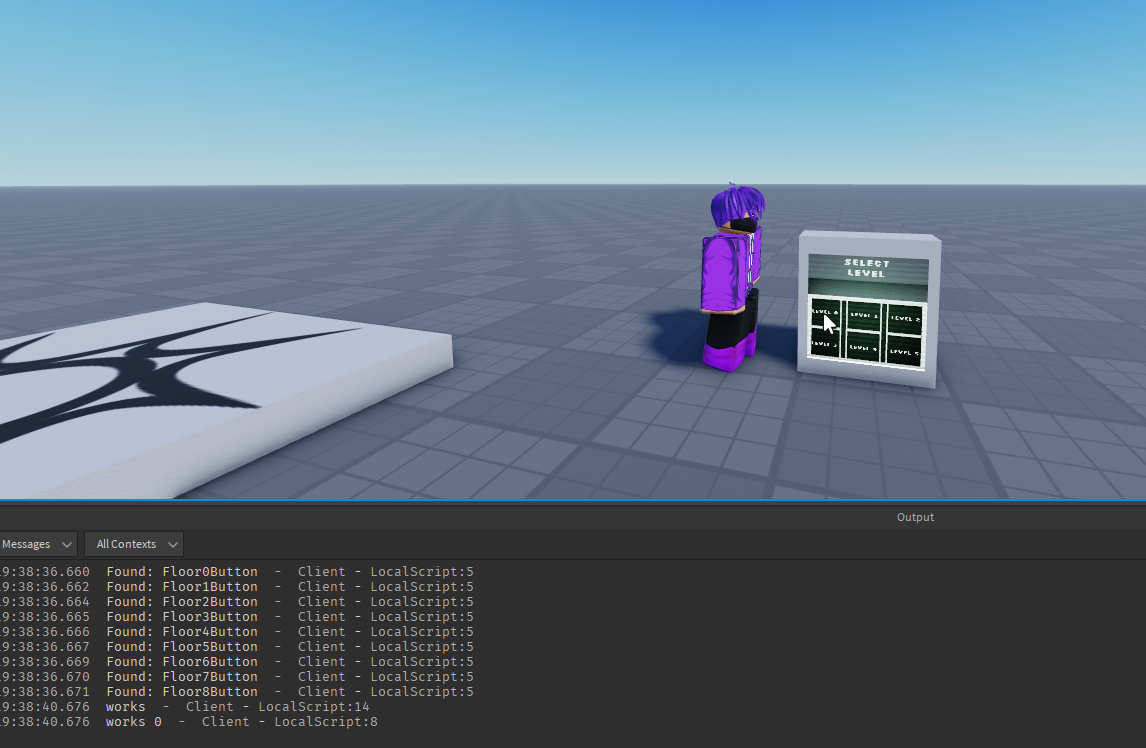Select Level 1 on the level screen

(863, 316)
